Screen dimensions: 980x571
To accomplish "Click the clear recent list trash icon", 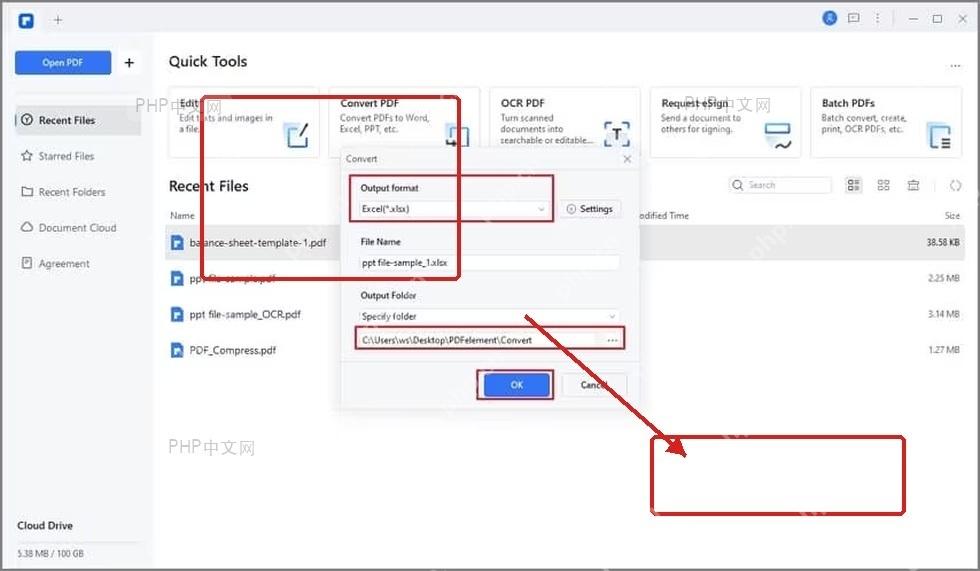I will click(x=913, y=185).
